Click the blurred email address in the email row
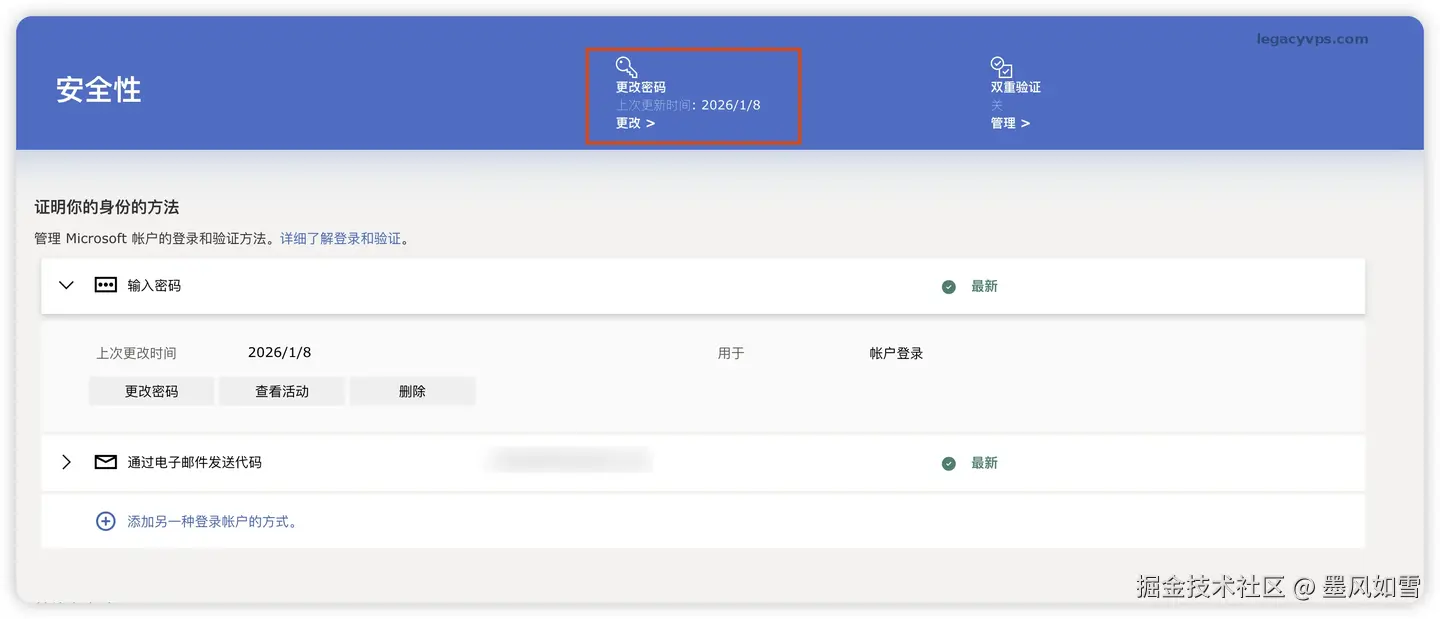1440x619 pixels. click(x=569, y=461)
